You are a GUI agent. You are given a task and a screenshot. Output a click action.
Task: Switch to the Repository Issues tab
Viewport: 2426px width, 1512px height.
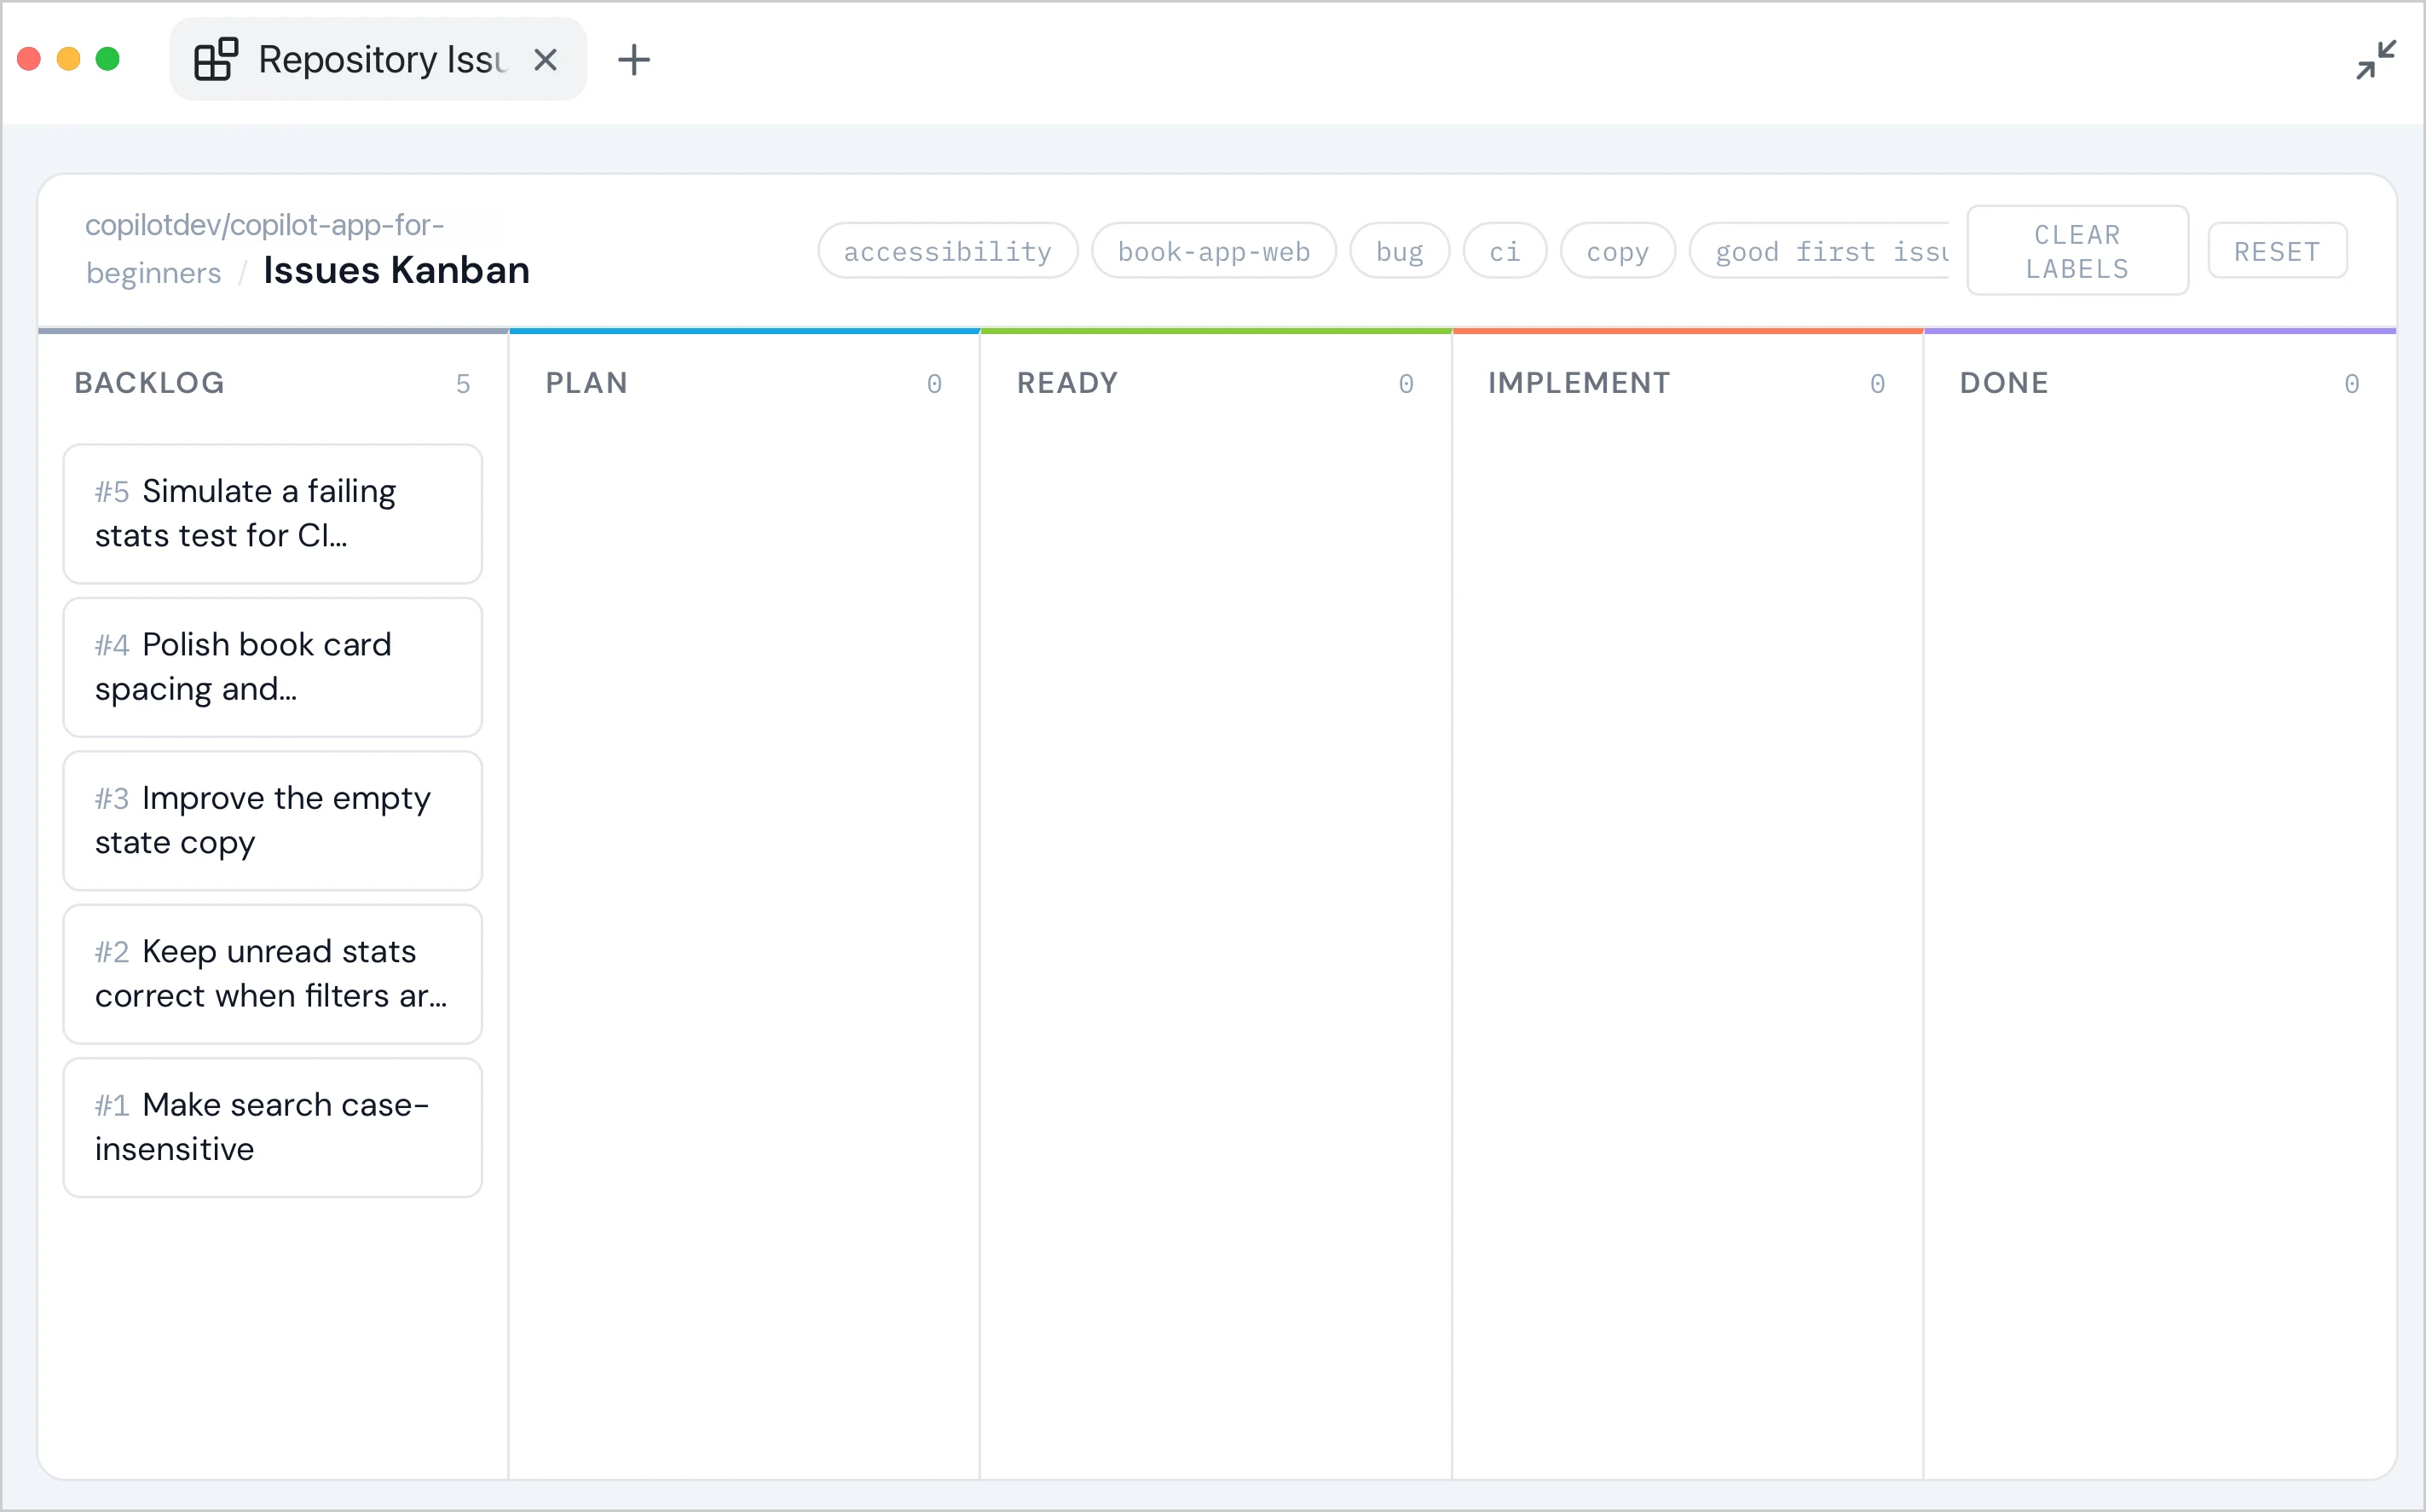(378, 59)
